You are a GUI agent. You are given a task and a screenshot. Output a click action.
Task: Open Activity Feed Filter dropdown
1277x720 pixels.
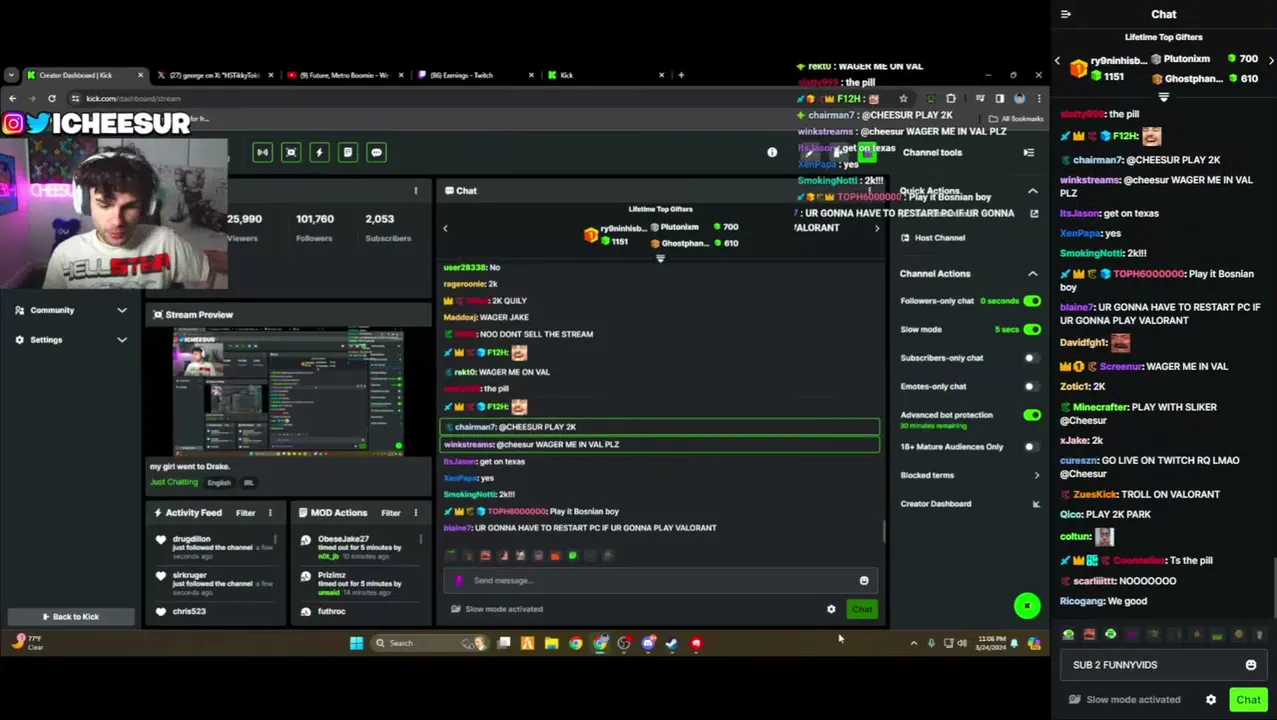[245, 513]
